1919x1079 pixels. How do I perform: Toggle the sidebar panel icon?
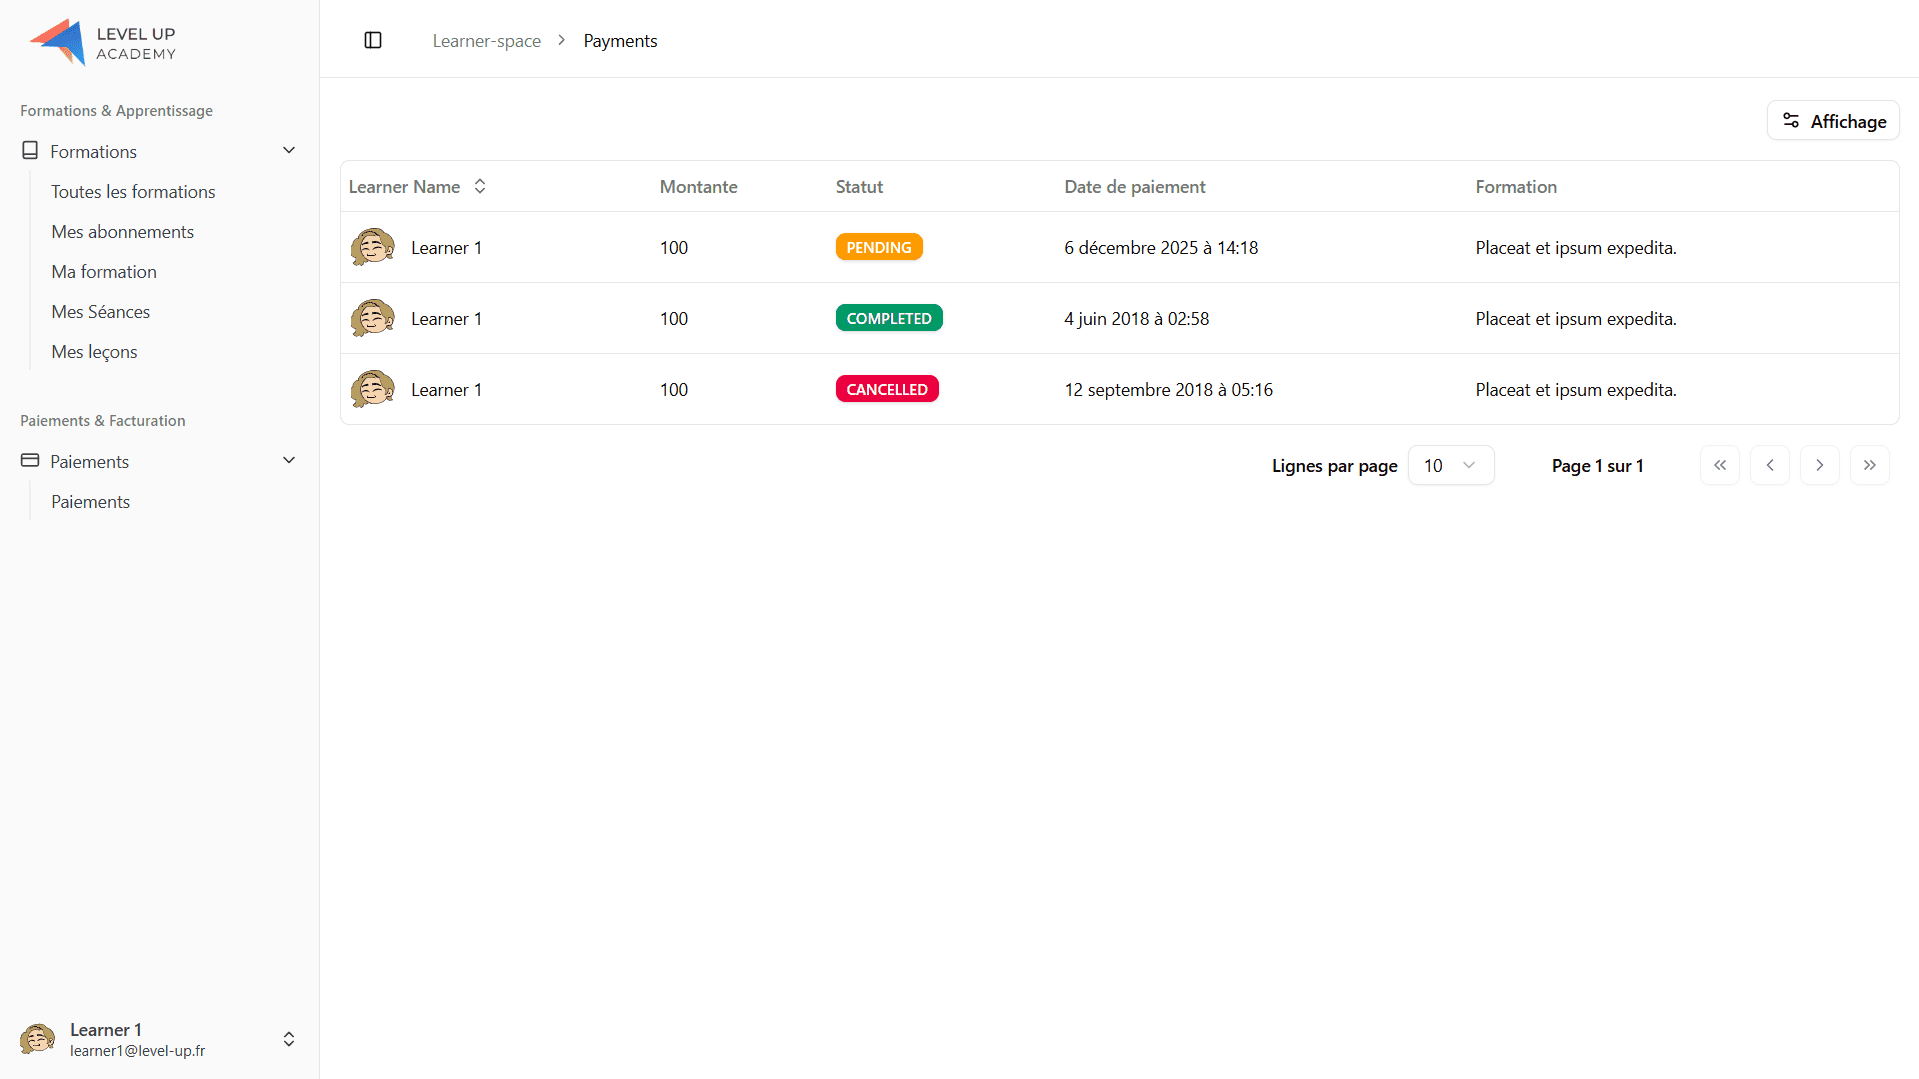[373, 40]
